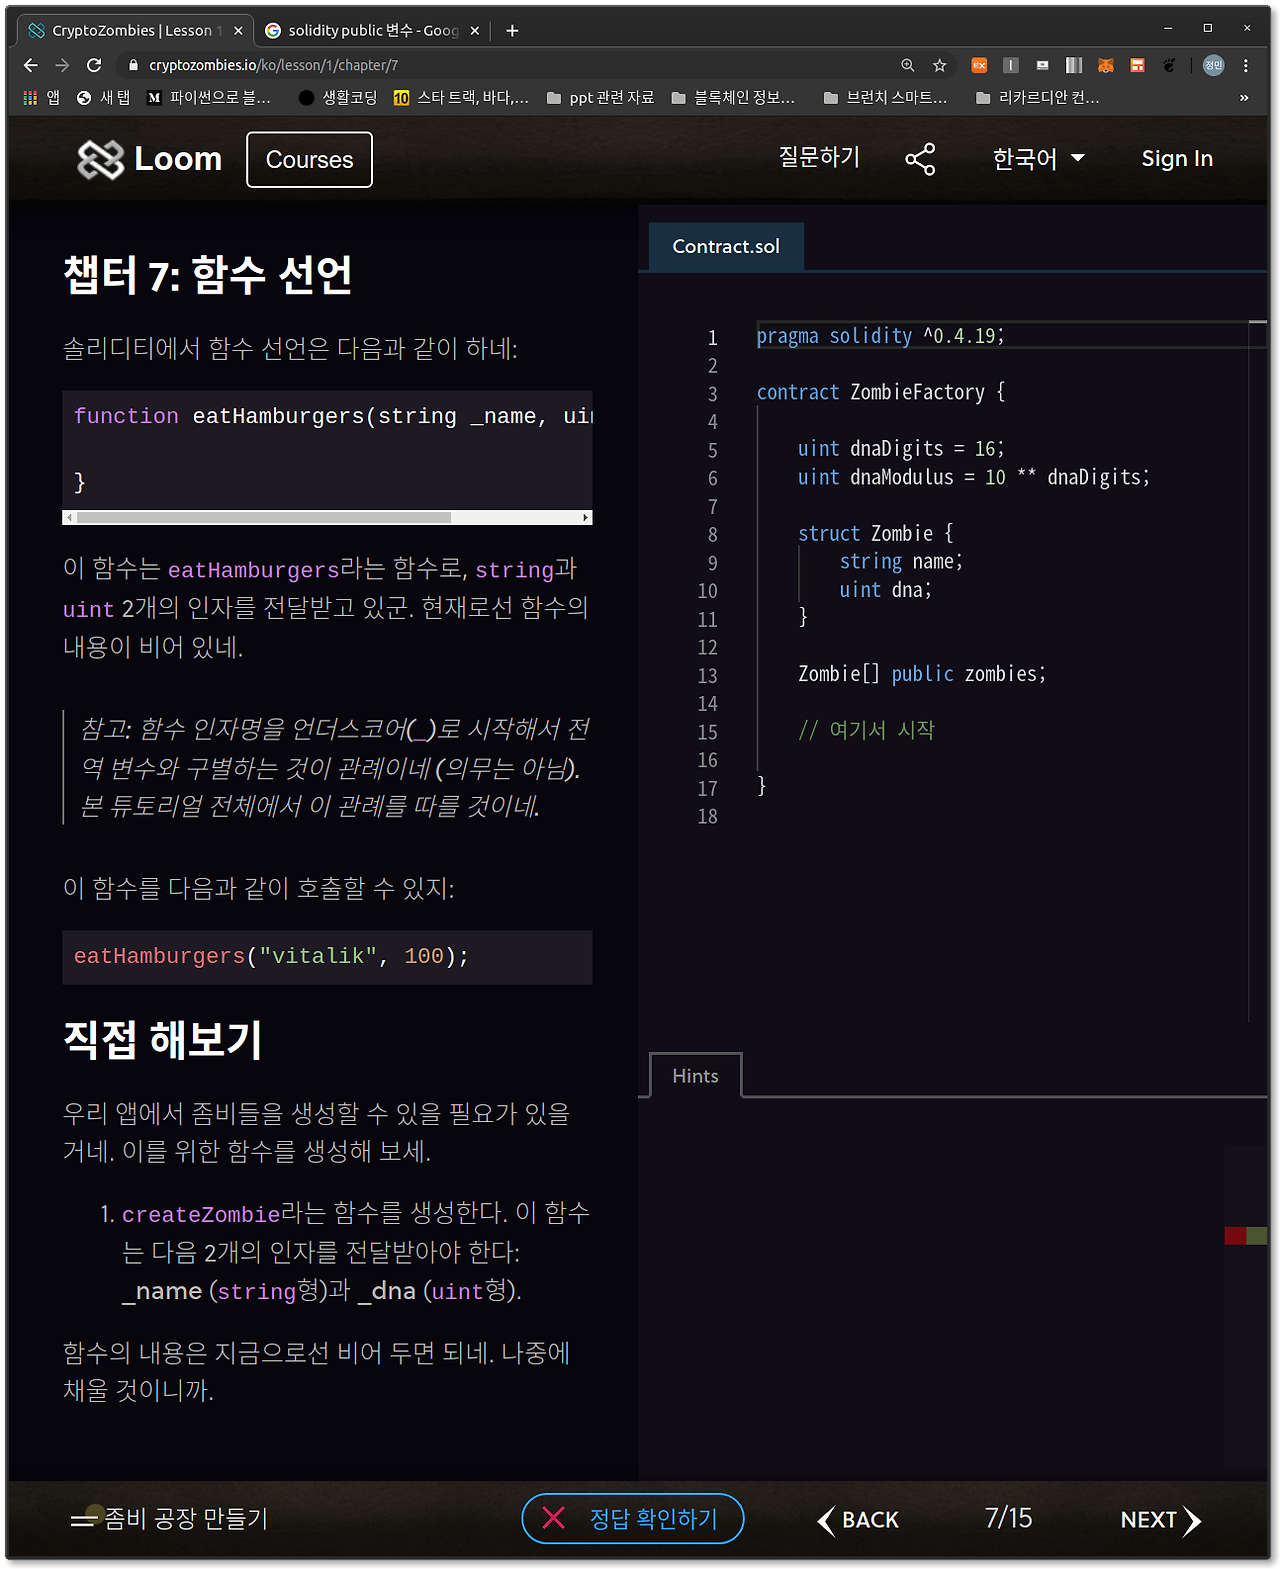This screenshot has height=1569, width=1280.
Task: Go to previous chapter with BACK
Action: [858, 1520]
